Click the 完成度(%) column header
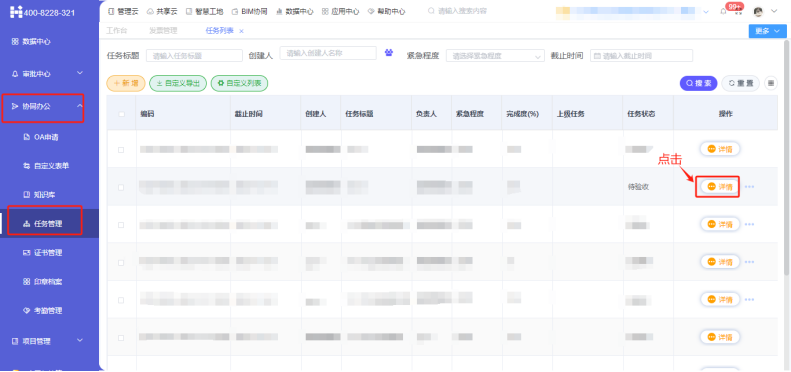Viewport: 791px width, 372px height. point(523,114)
